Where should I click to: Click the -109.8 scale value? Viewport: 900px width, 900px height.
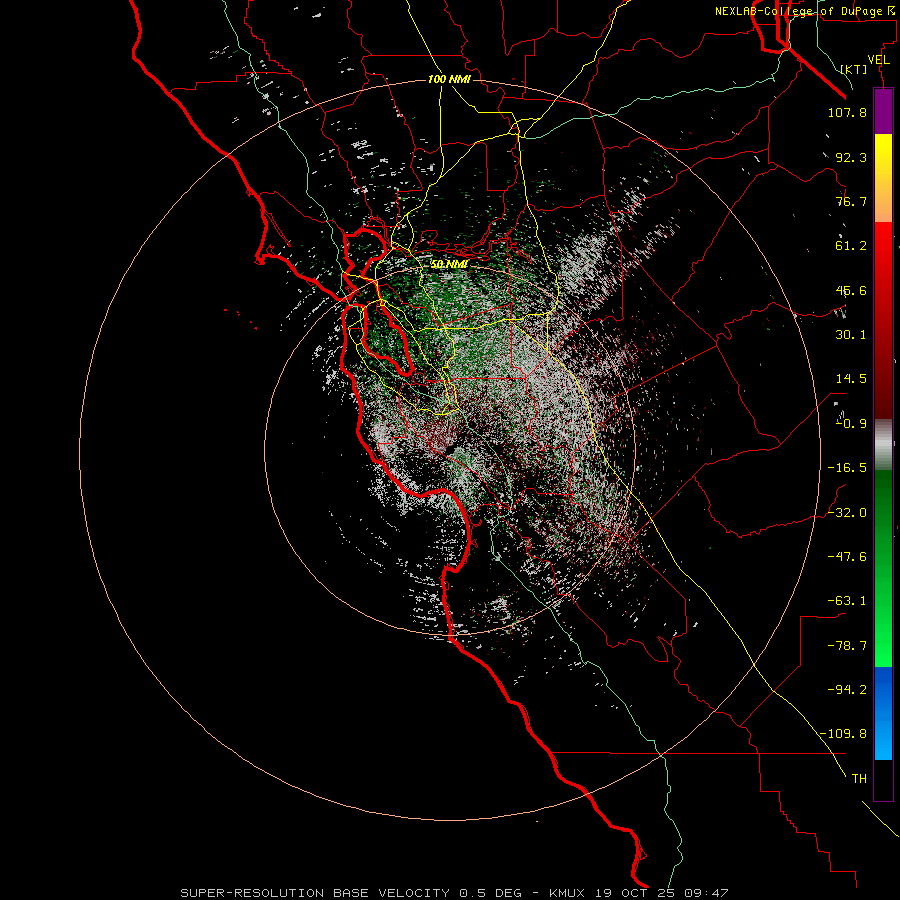click(x=843, y=734)
